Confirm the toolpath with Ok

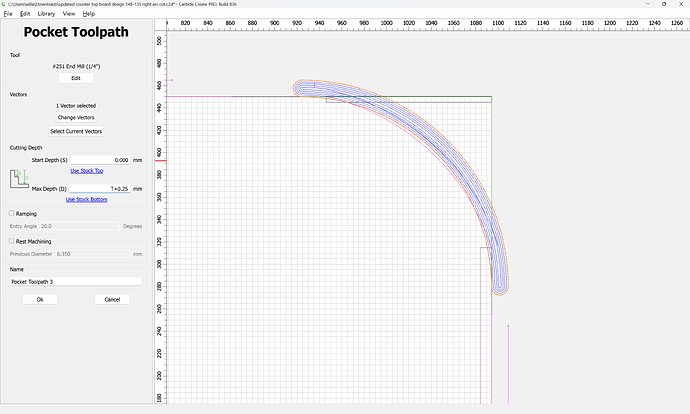point(40,299)
